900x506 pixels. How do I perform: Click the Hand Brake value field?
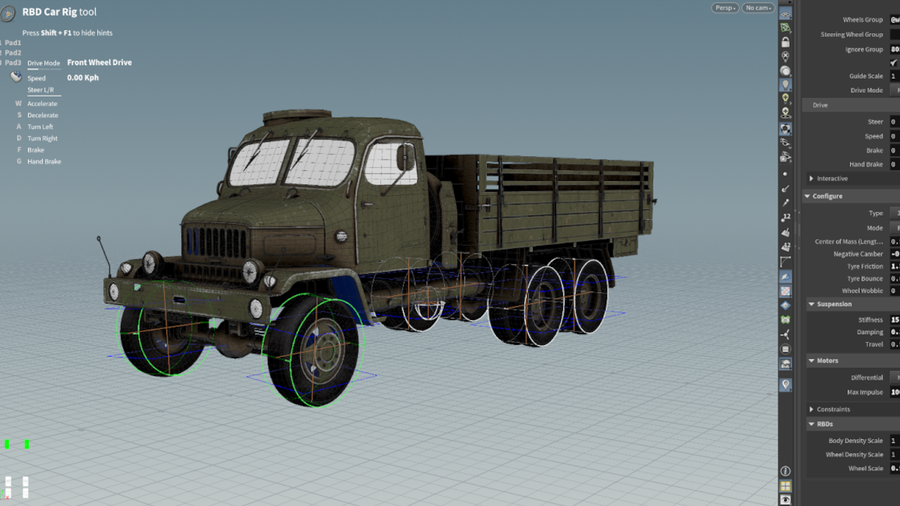pos(895,164)
